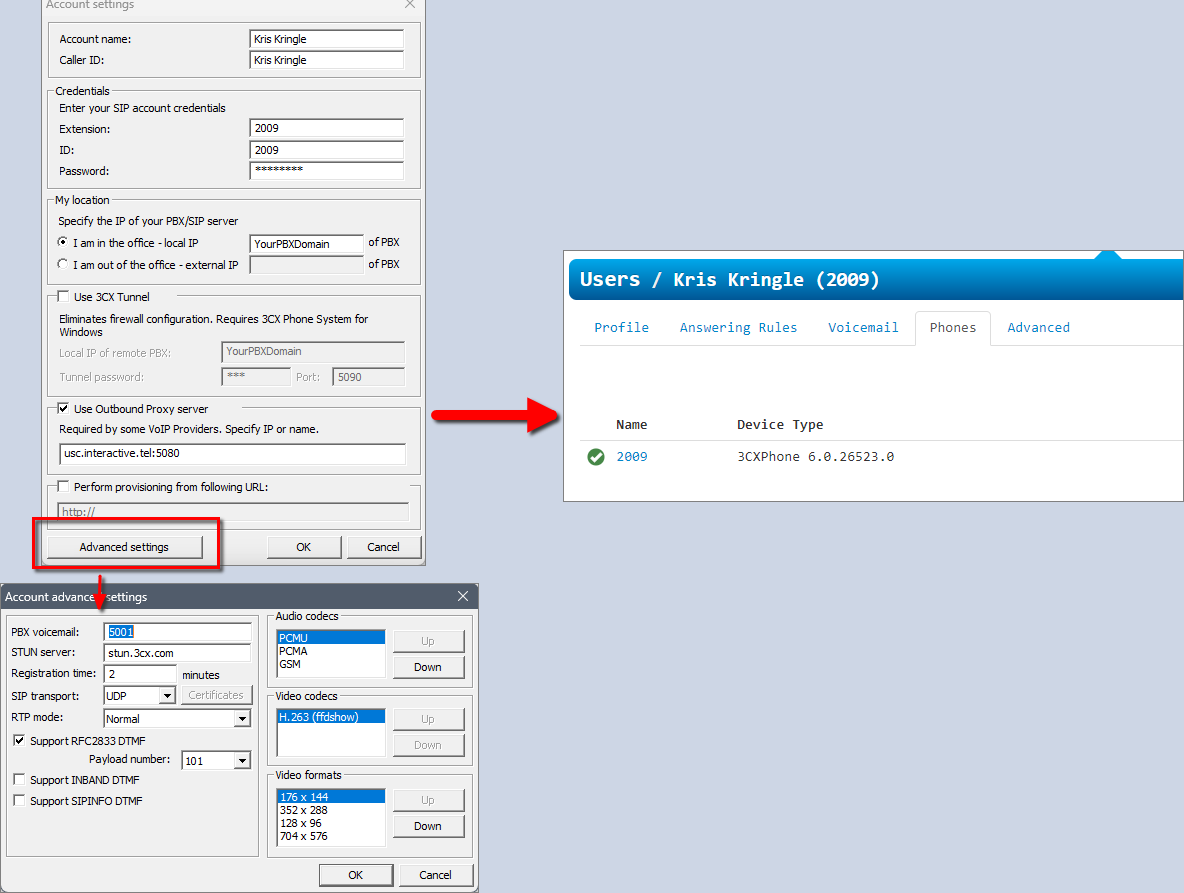
Task: Click inside the STUN server field
Action: pos(177,653)
